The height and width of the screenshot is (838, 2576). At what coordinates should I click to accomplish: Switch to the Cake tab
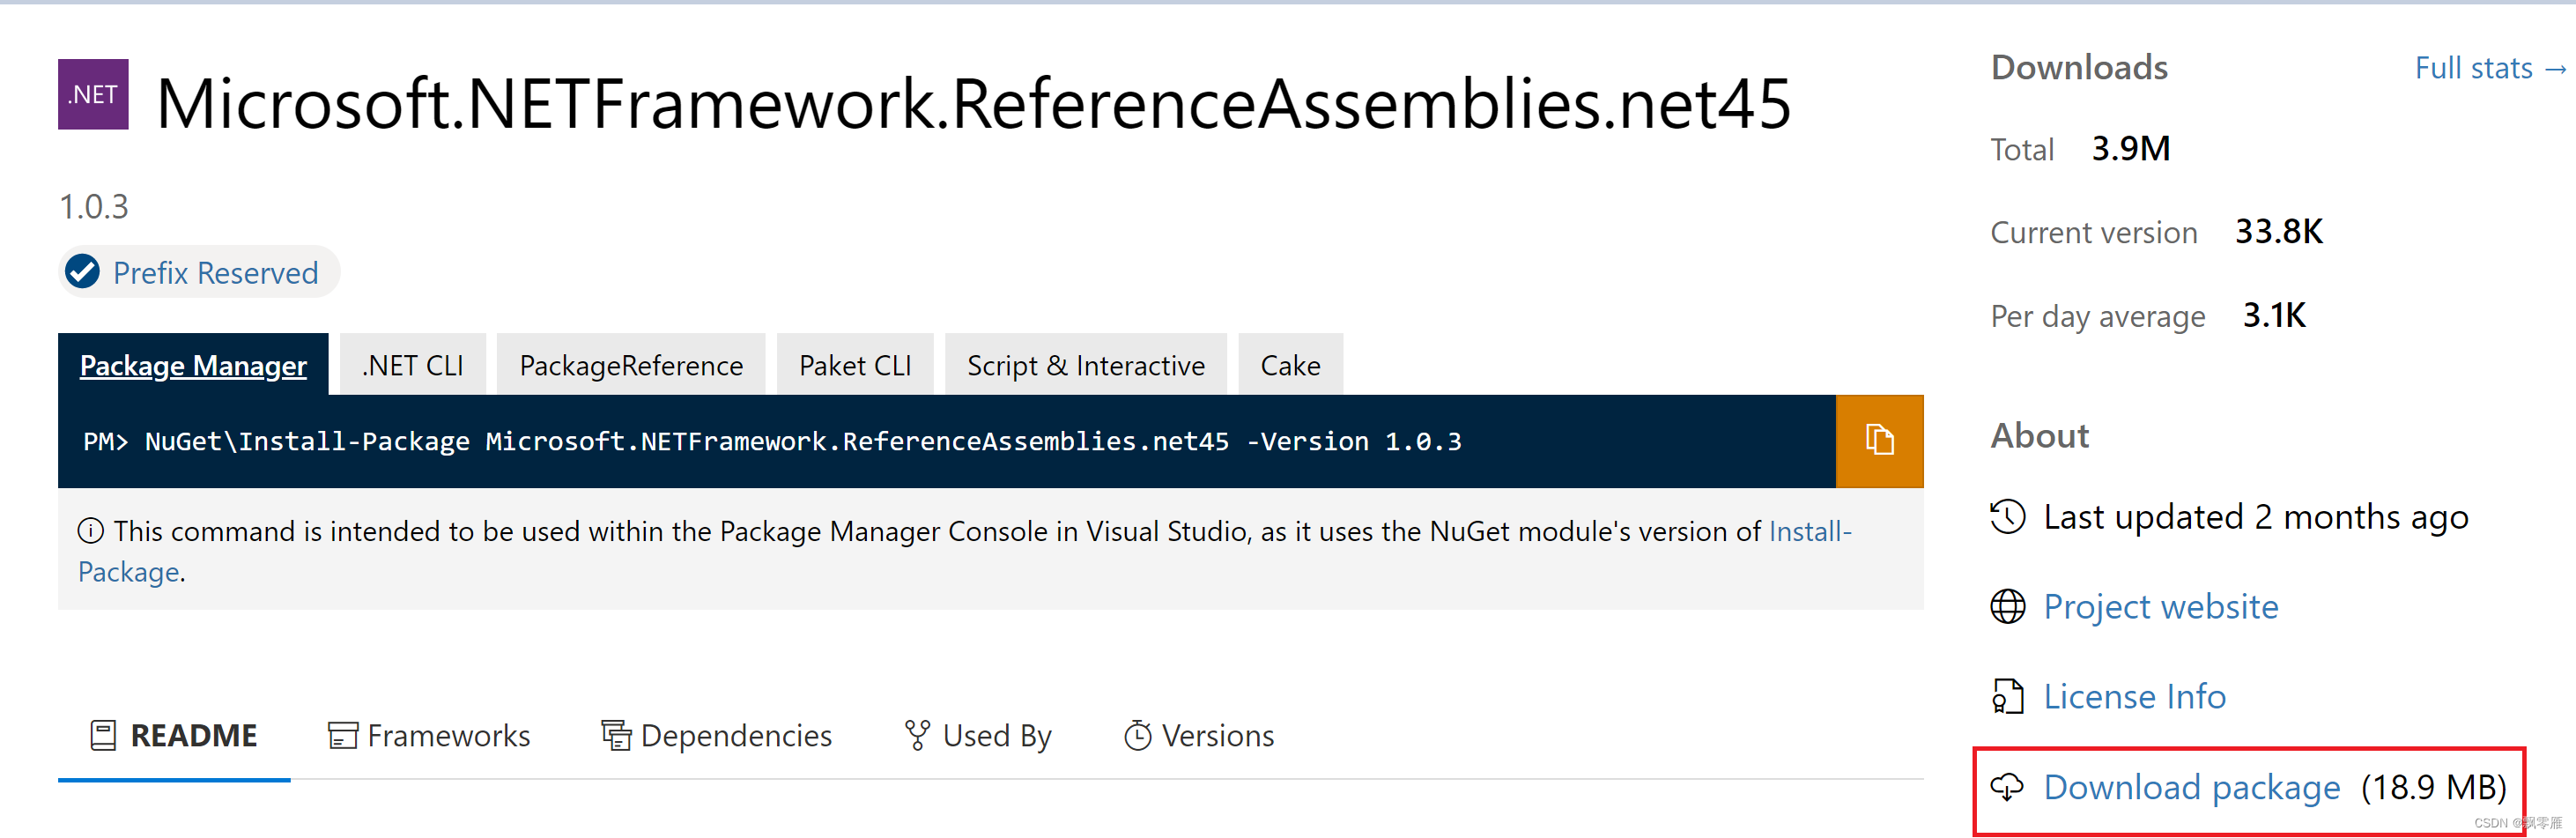point(1289,365)
